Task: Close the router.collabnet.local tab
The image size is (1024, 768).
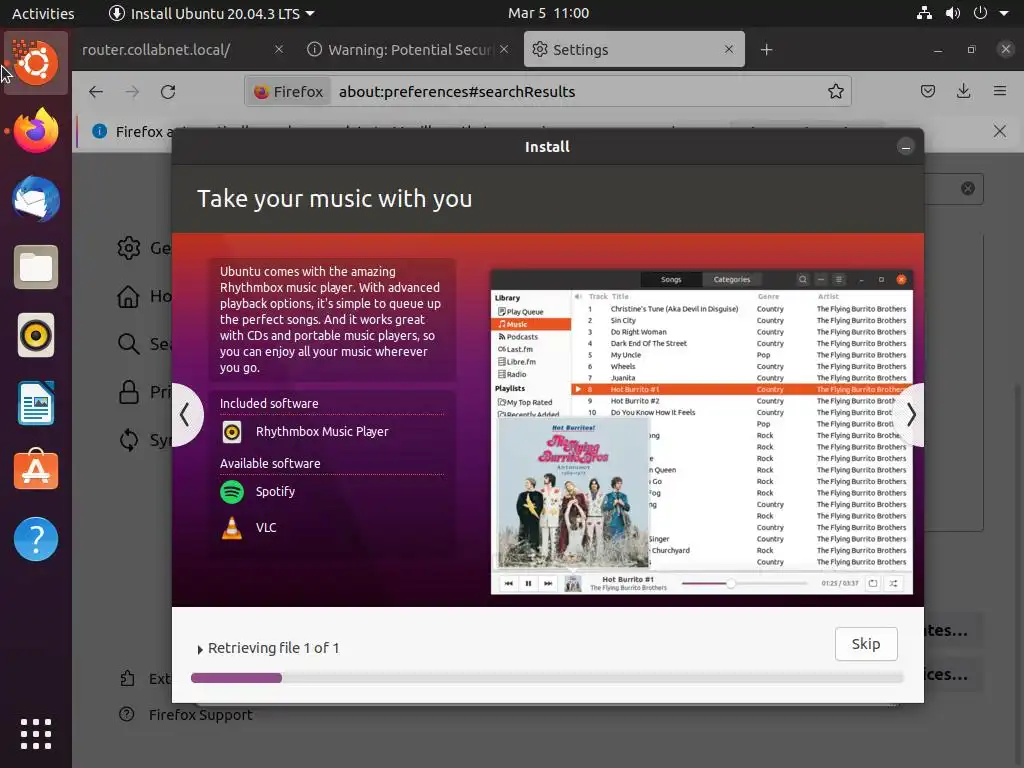Action: point(279,49)
